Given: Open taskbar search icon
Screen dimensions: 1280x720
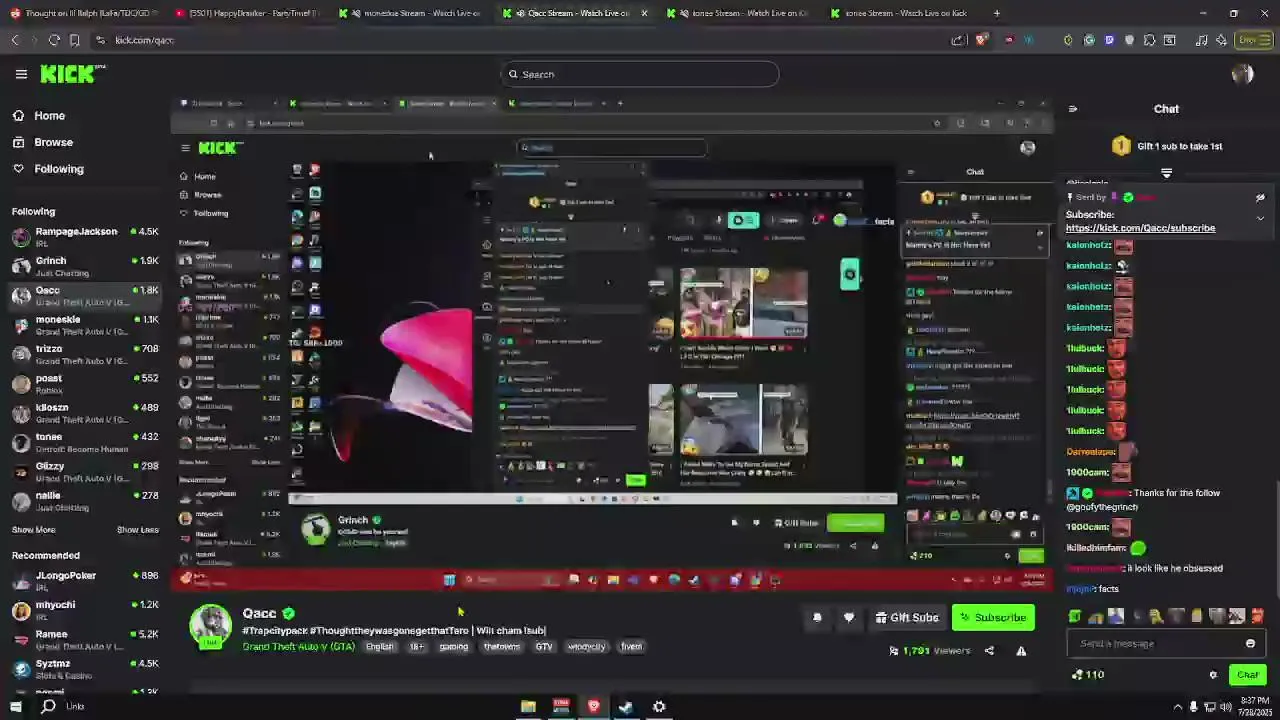Looking at the screenshot, I should coord(48,707).
